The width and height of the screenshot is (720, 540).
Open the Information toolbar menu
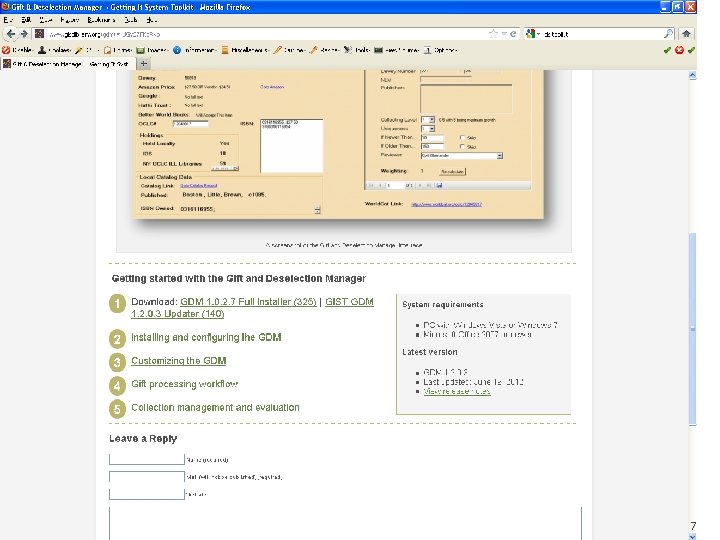click(x=194, y=50)
